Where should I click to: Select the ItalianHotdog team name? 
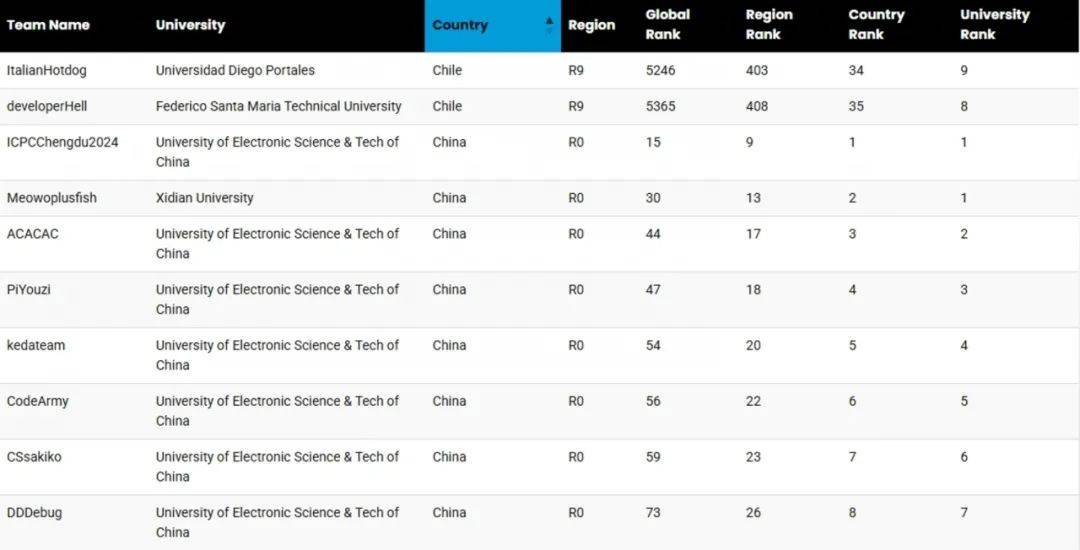47,70
